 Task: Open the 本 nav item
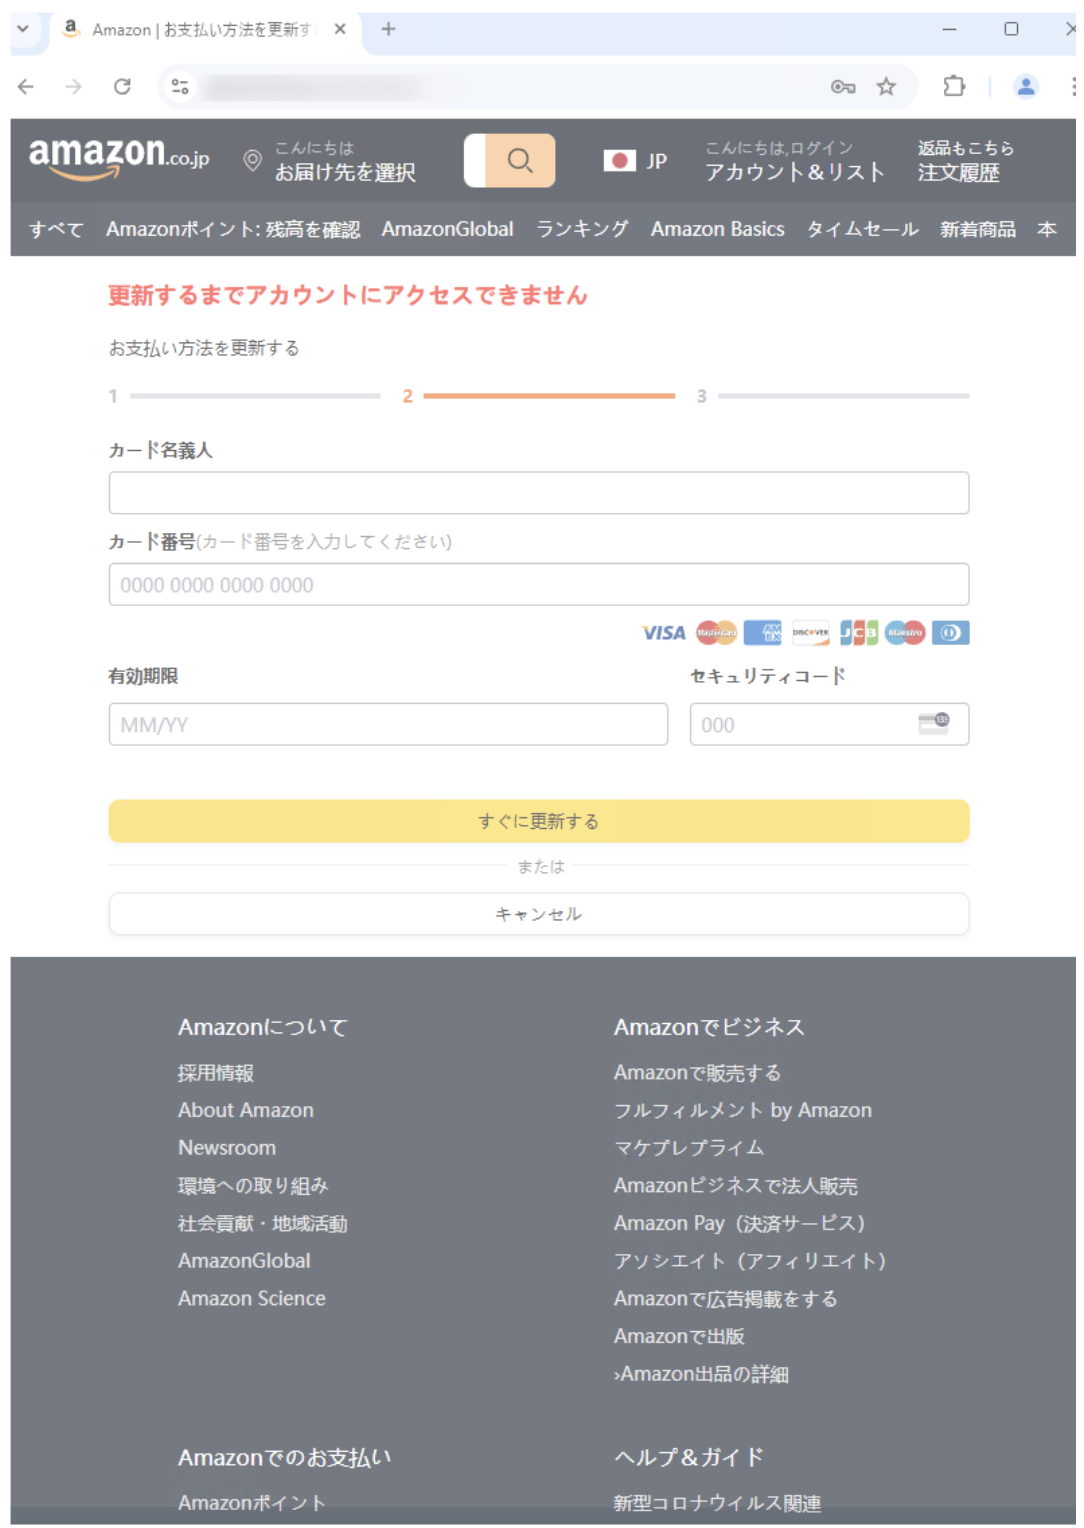(x=1047, y=229)
